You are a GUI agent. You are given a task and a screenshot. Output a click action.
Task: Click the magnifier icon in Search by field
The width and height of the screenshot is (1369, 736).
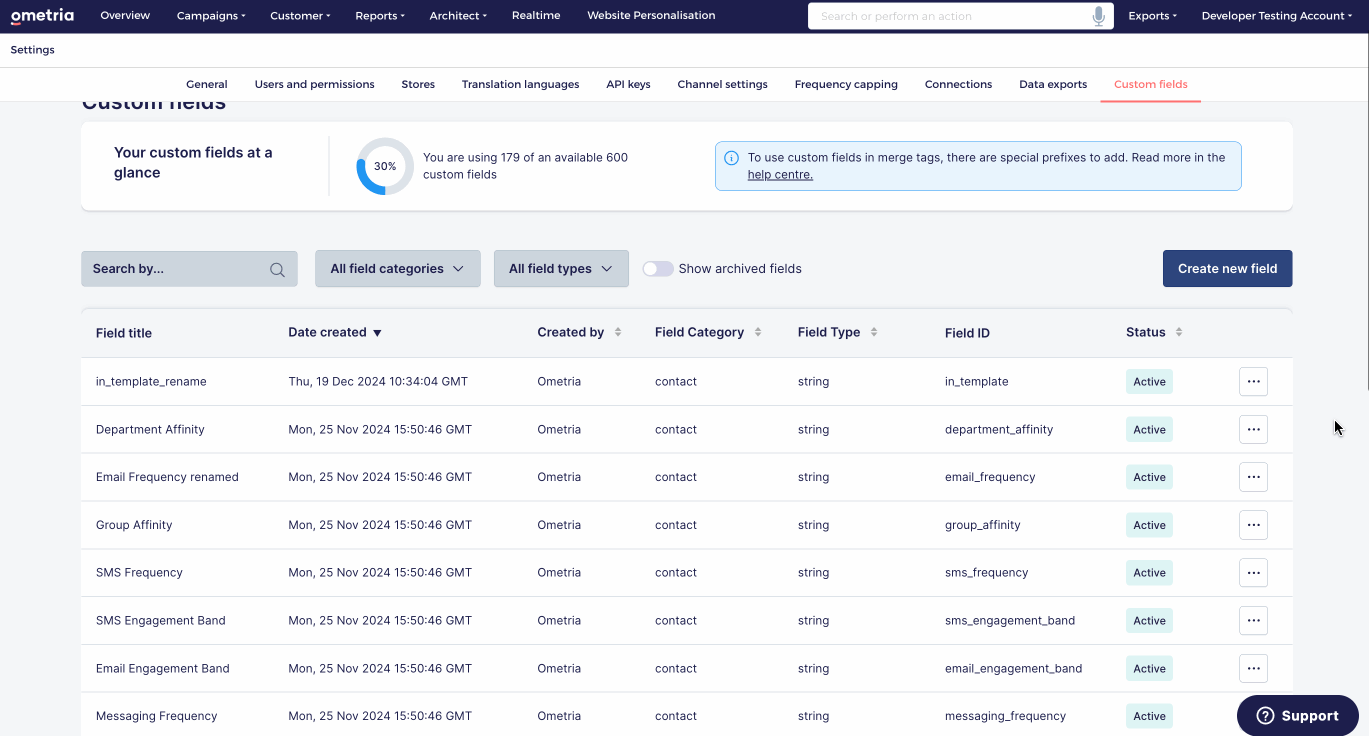coord(278,269)
